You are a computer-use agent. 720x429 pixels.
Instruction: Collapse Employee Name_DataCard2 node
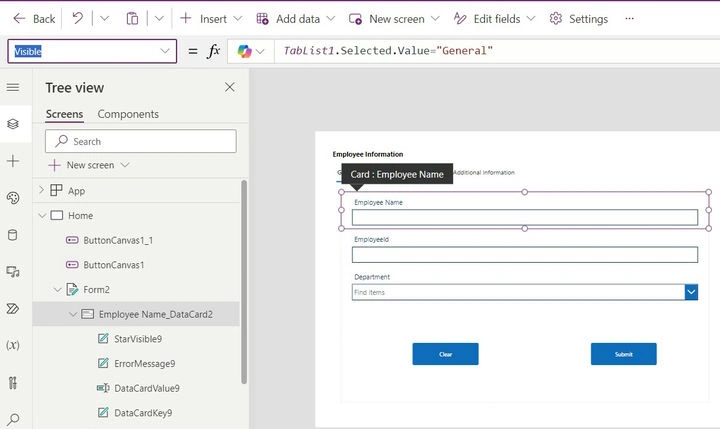point(73,314)
